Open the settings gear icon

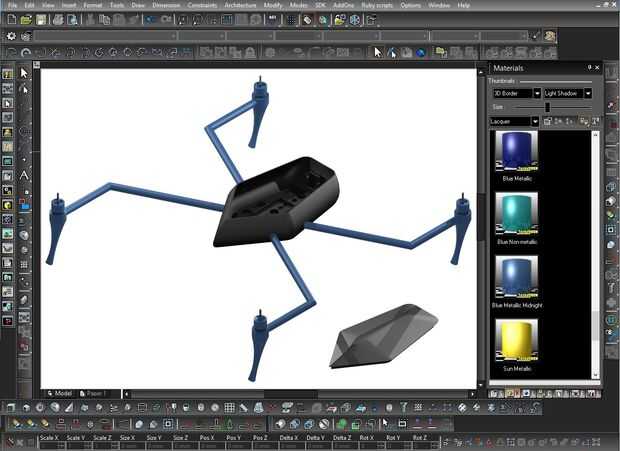[x=11, y=36]
